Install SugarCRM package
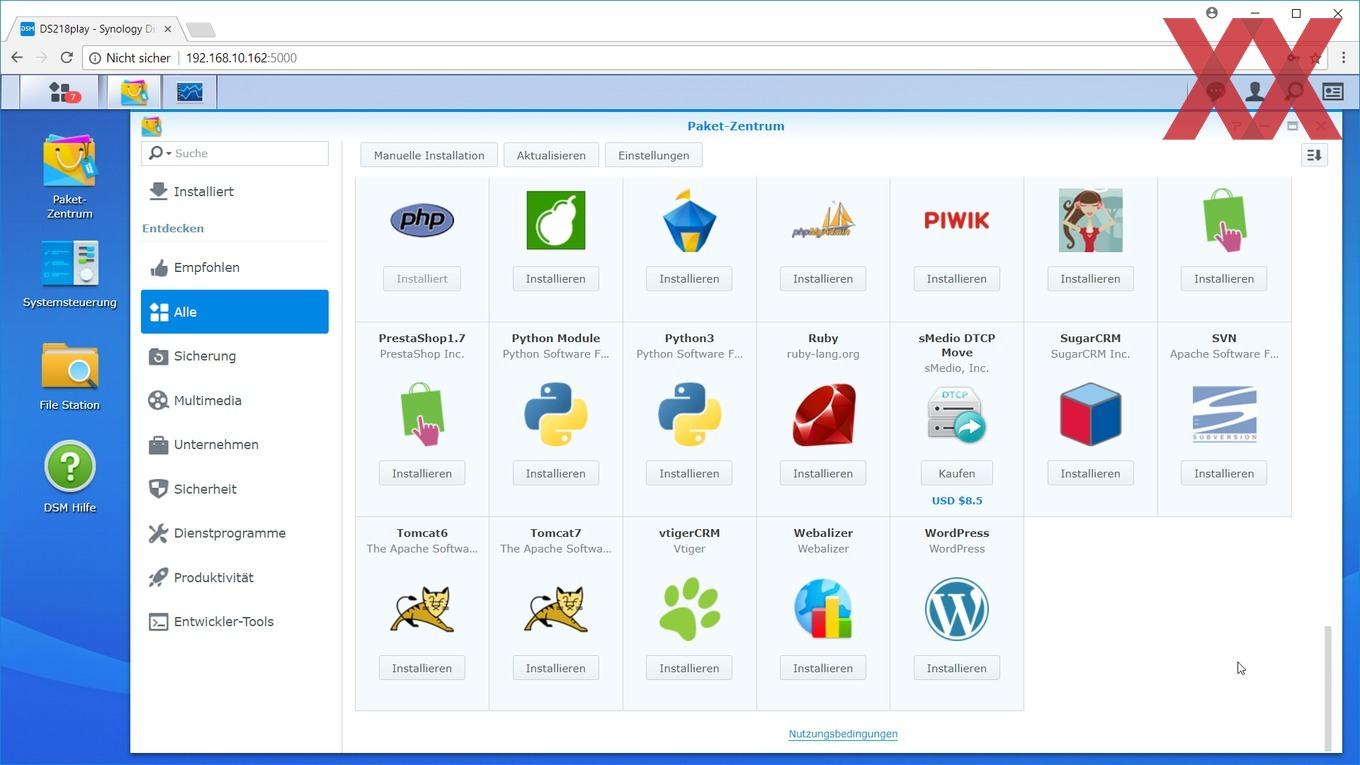Viewport: 1360px width, 765px height. pos(1090,473)
